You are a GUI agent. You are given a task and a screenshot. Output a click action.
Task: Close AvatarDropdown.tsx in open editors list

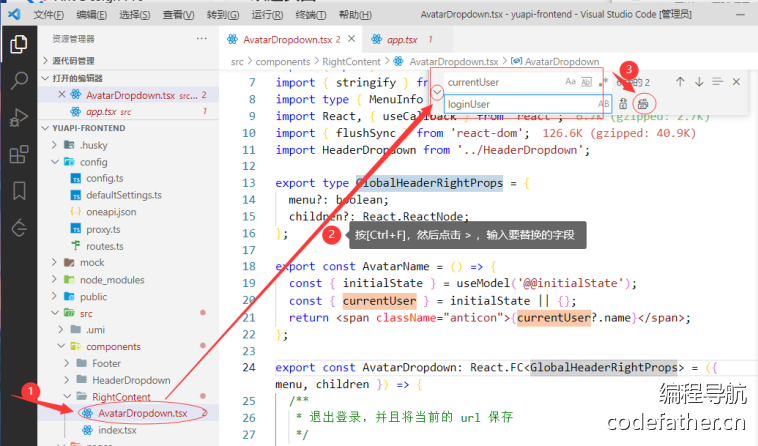(61, 94)
